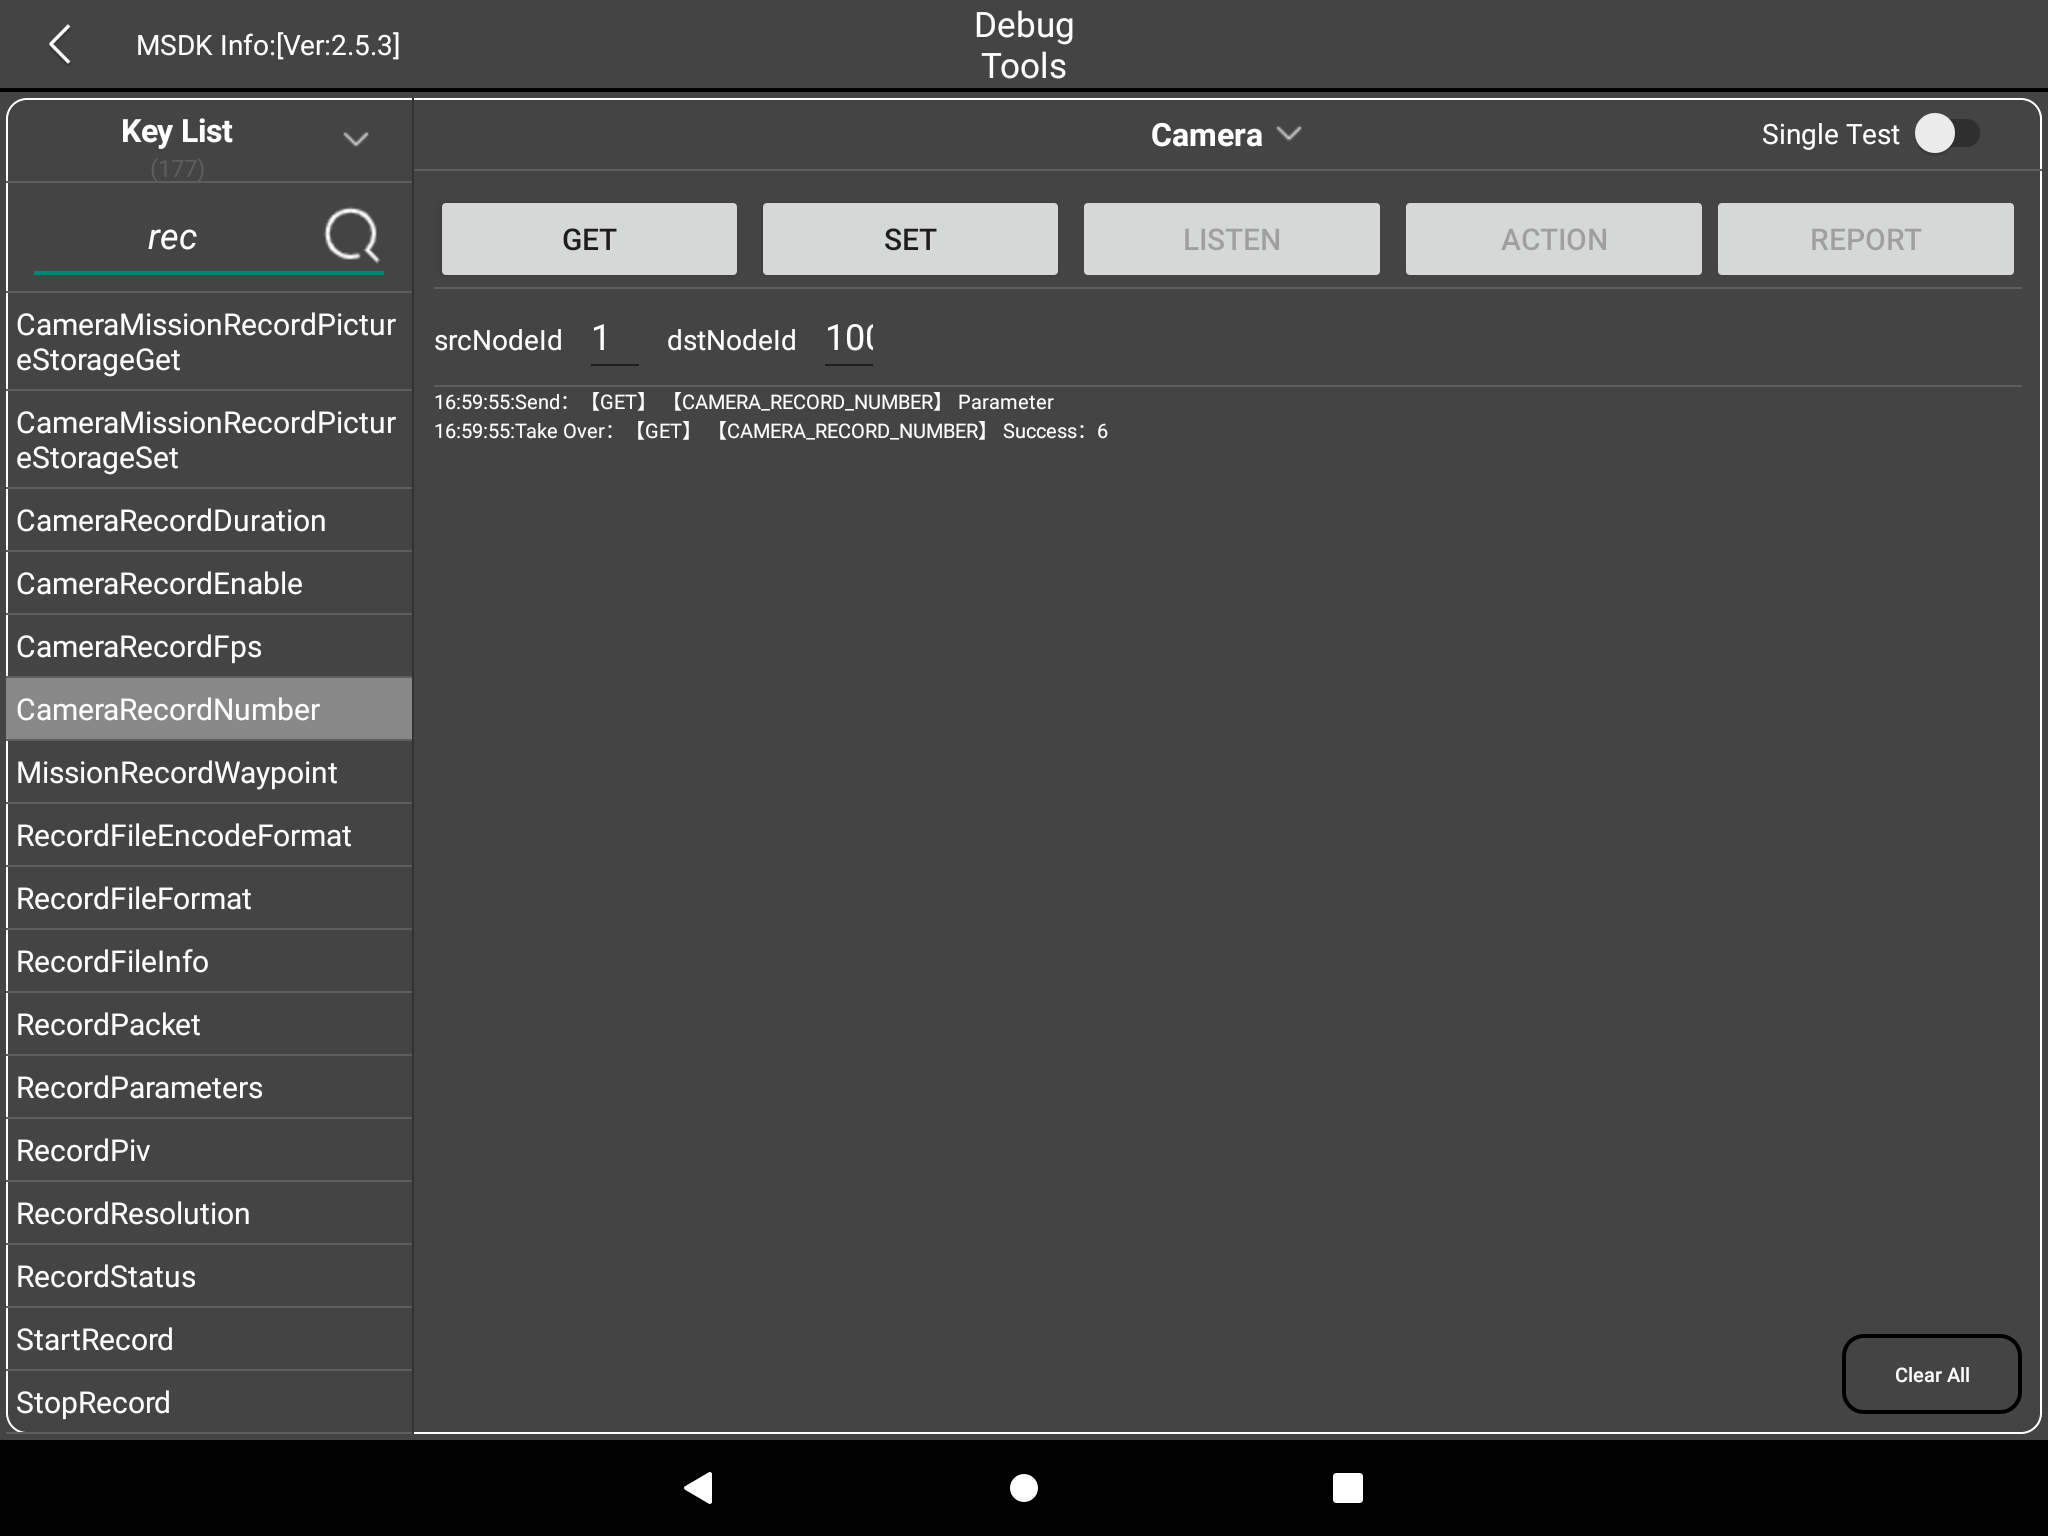2048x1536 pixels.
Task: Click the ACTION icon button
Action: point(1551,237)
